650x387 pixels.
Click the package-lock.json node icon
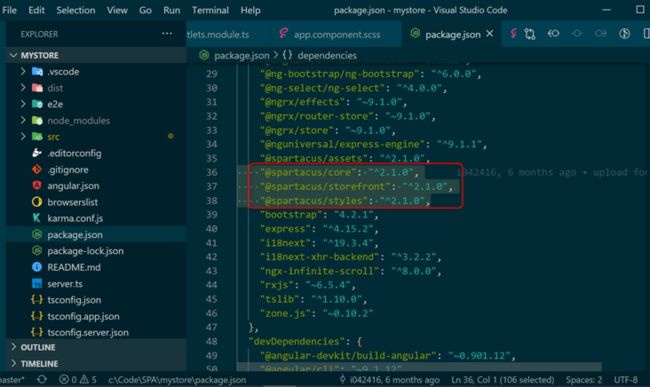[x=37, y=251]
